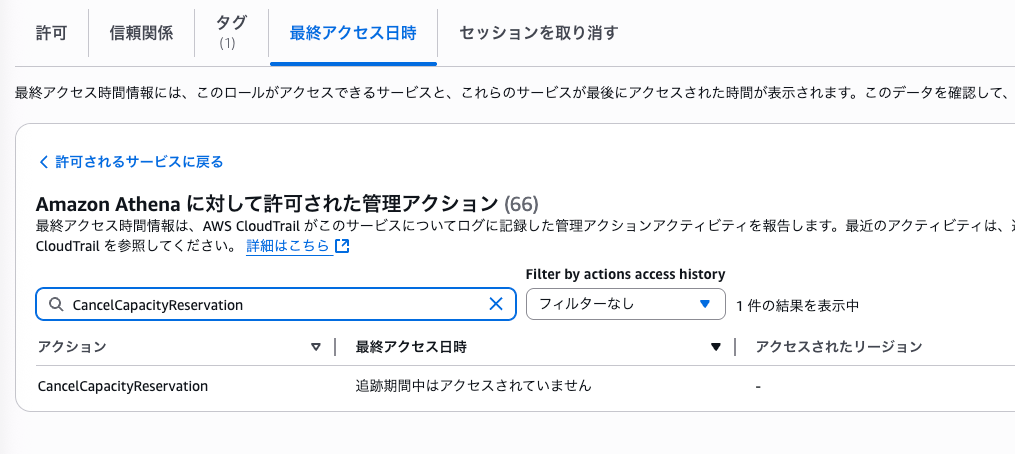
Task: Open the 信頼関係 tab
Action: click(141, 33)
